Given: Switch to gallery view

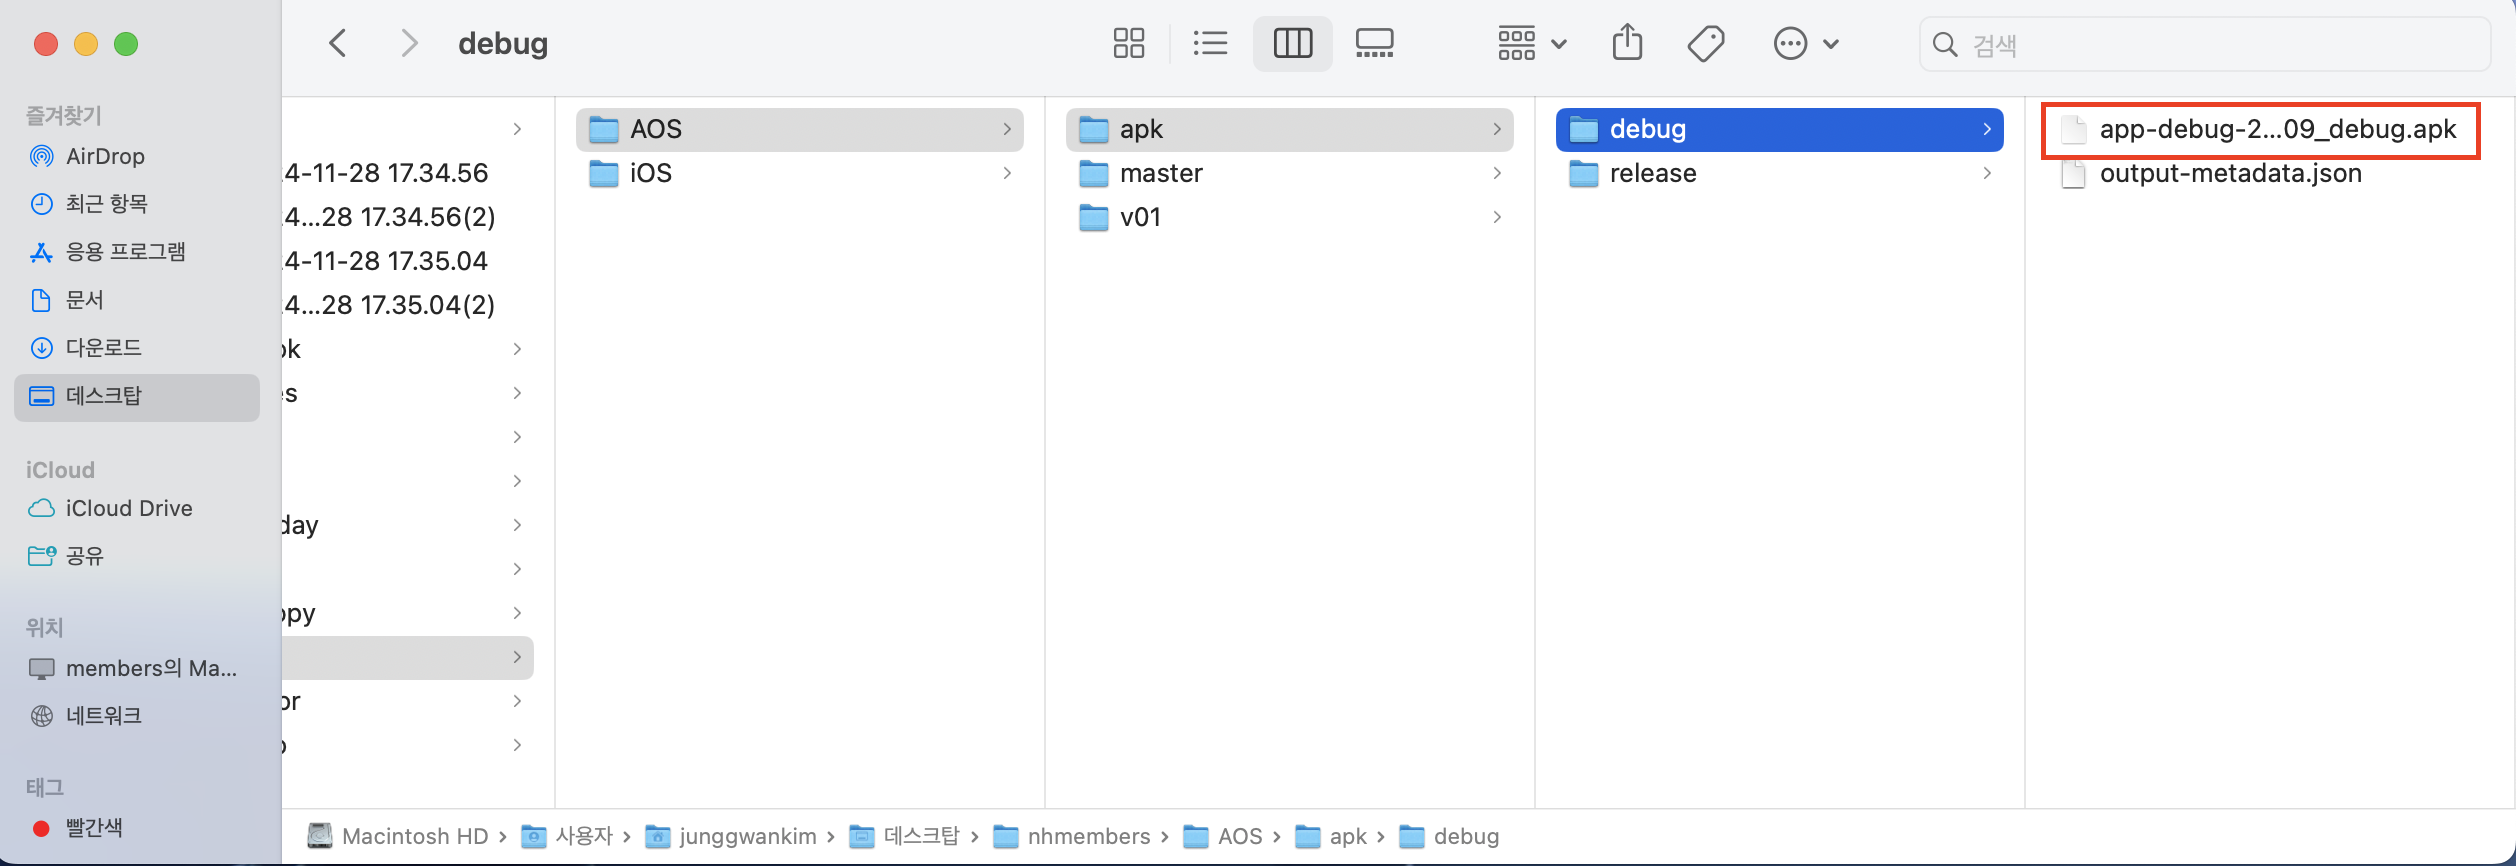Looking at the screenshot, I should [1374, 44].
